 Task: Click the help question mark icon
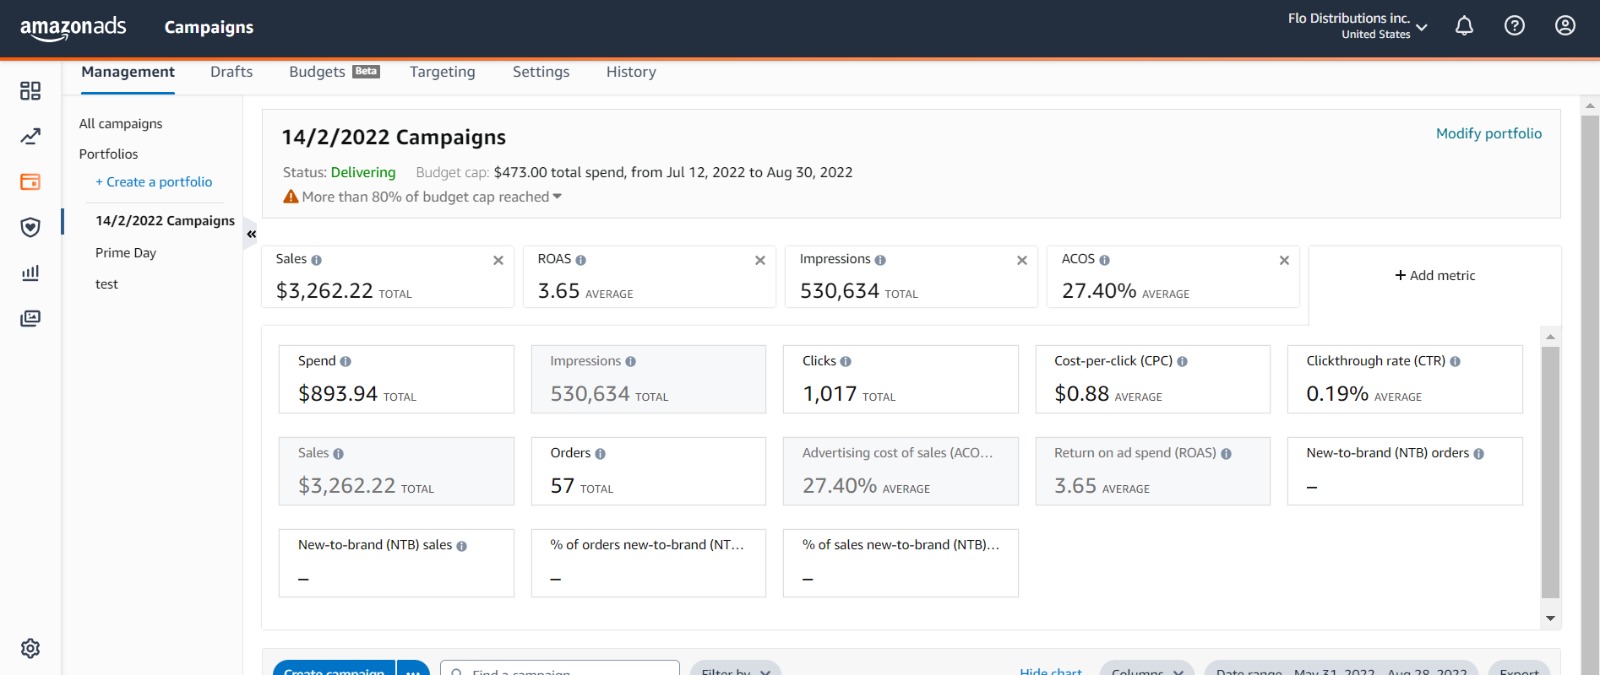1514,26
